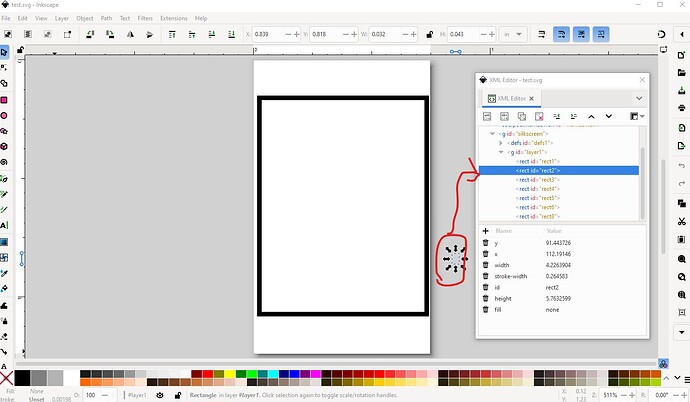Select the Selector arrow tool
Image resolution: width=690 pixels, height=402 pixels.
[4, 52]
